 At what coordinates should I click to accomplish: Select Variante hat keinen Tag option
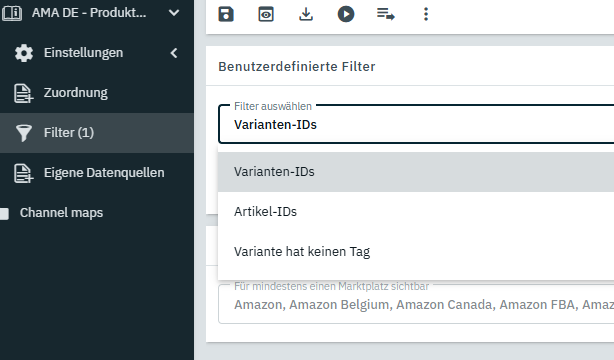point(416,251)
